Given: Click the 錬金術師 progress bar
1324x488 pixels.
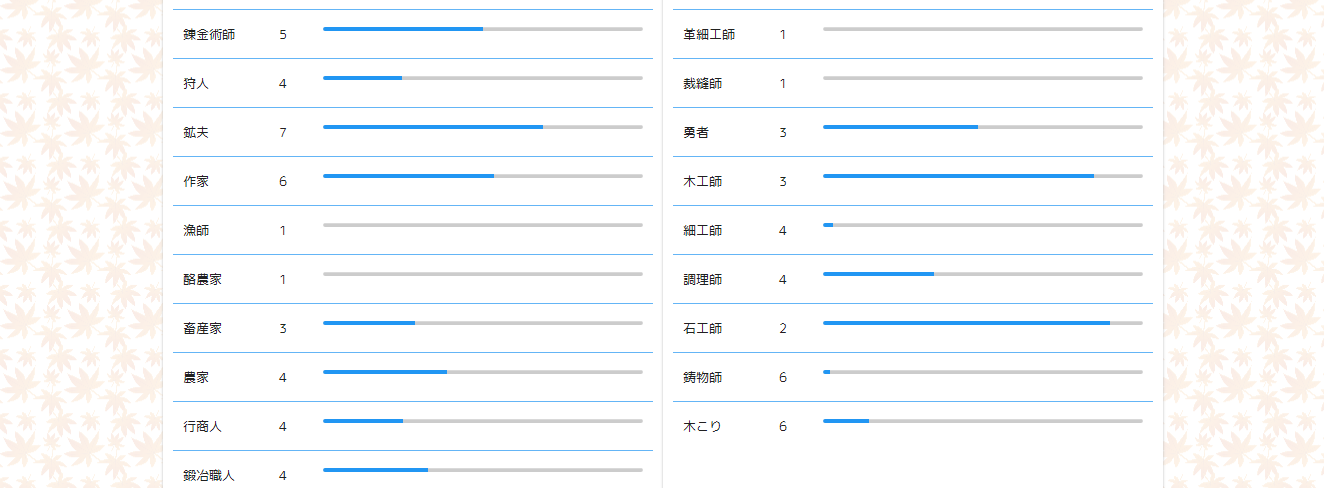Looking at the screenshot, I should point(483,29).
